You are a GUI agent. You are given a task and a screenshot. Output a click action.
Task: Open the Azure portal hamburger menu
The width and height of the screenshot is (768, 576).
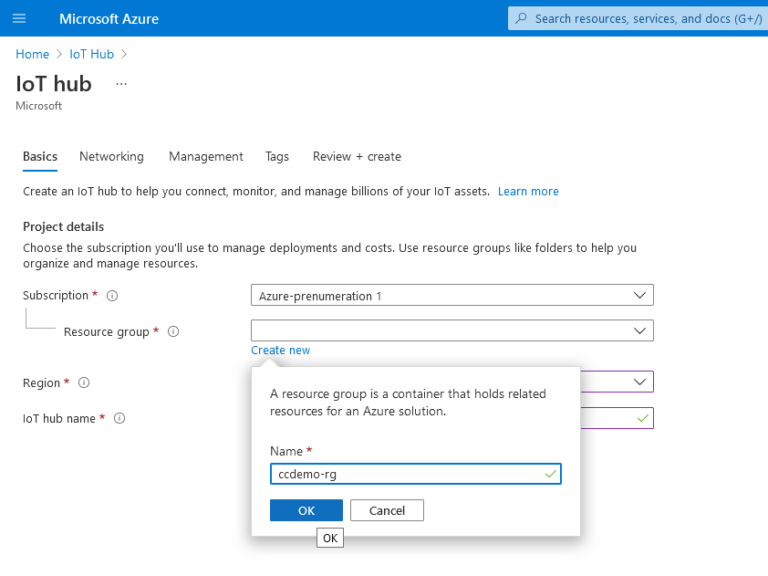(19, 19)
